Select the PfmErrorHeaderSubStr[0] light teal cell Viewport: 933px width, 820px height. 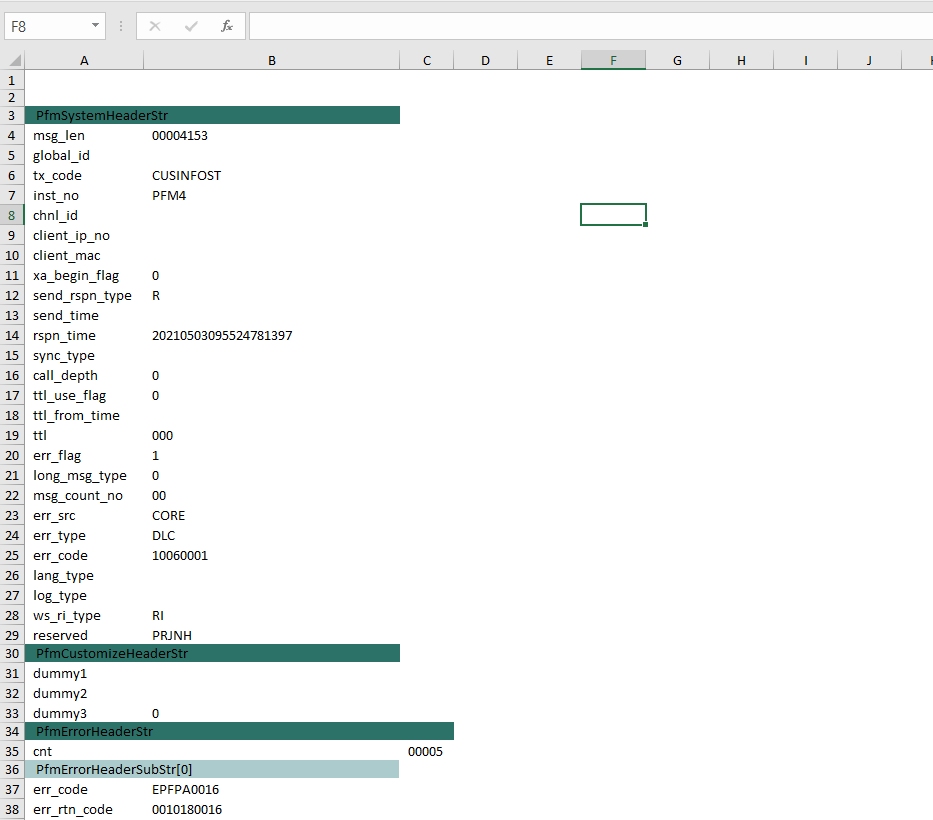pos(114,770)
